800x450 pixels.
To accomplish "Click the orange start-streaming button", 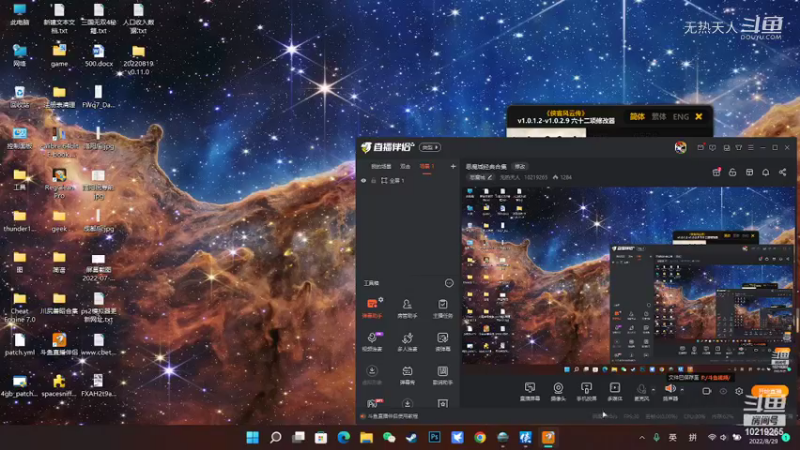I will [769, 391].
